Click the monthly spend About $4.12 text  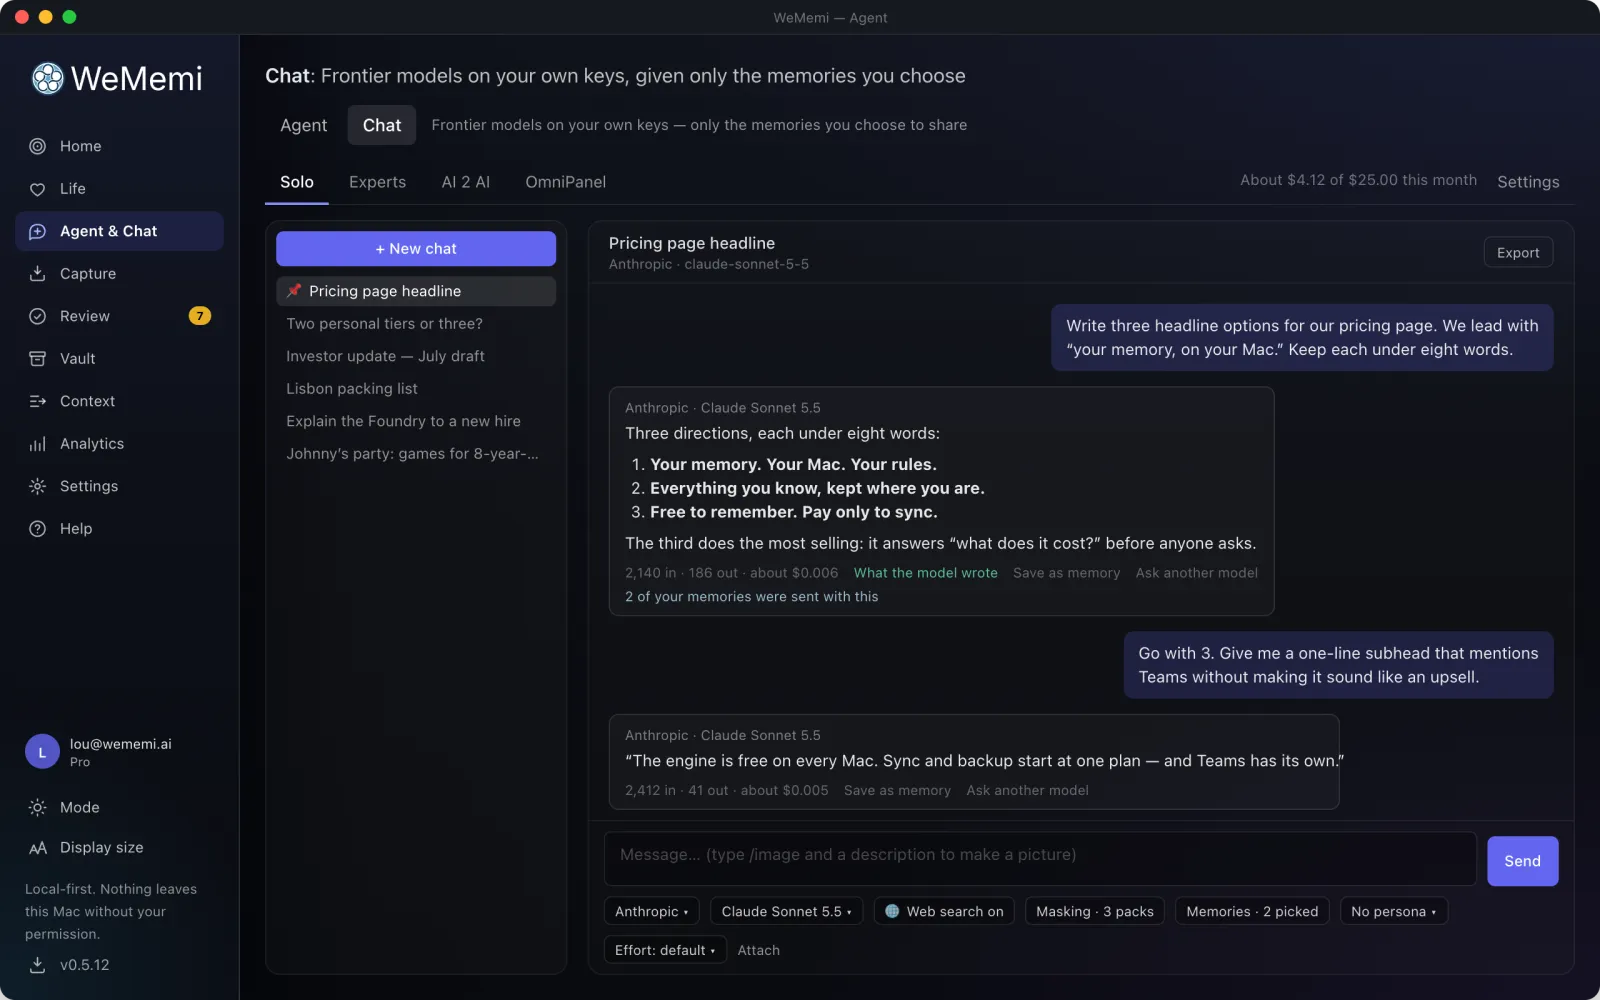(1358, 180)
